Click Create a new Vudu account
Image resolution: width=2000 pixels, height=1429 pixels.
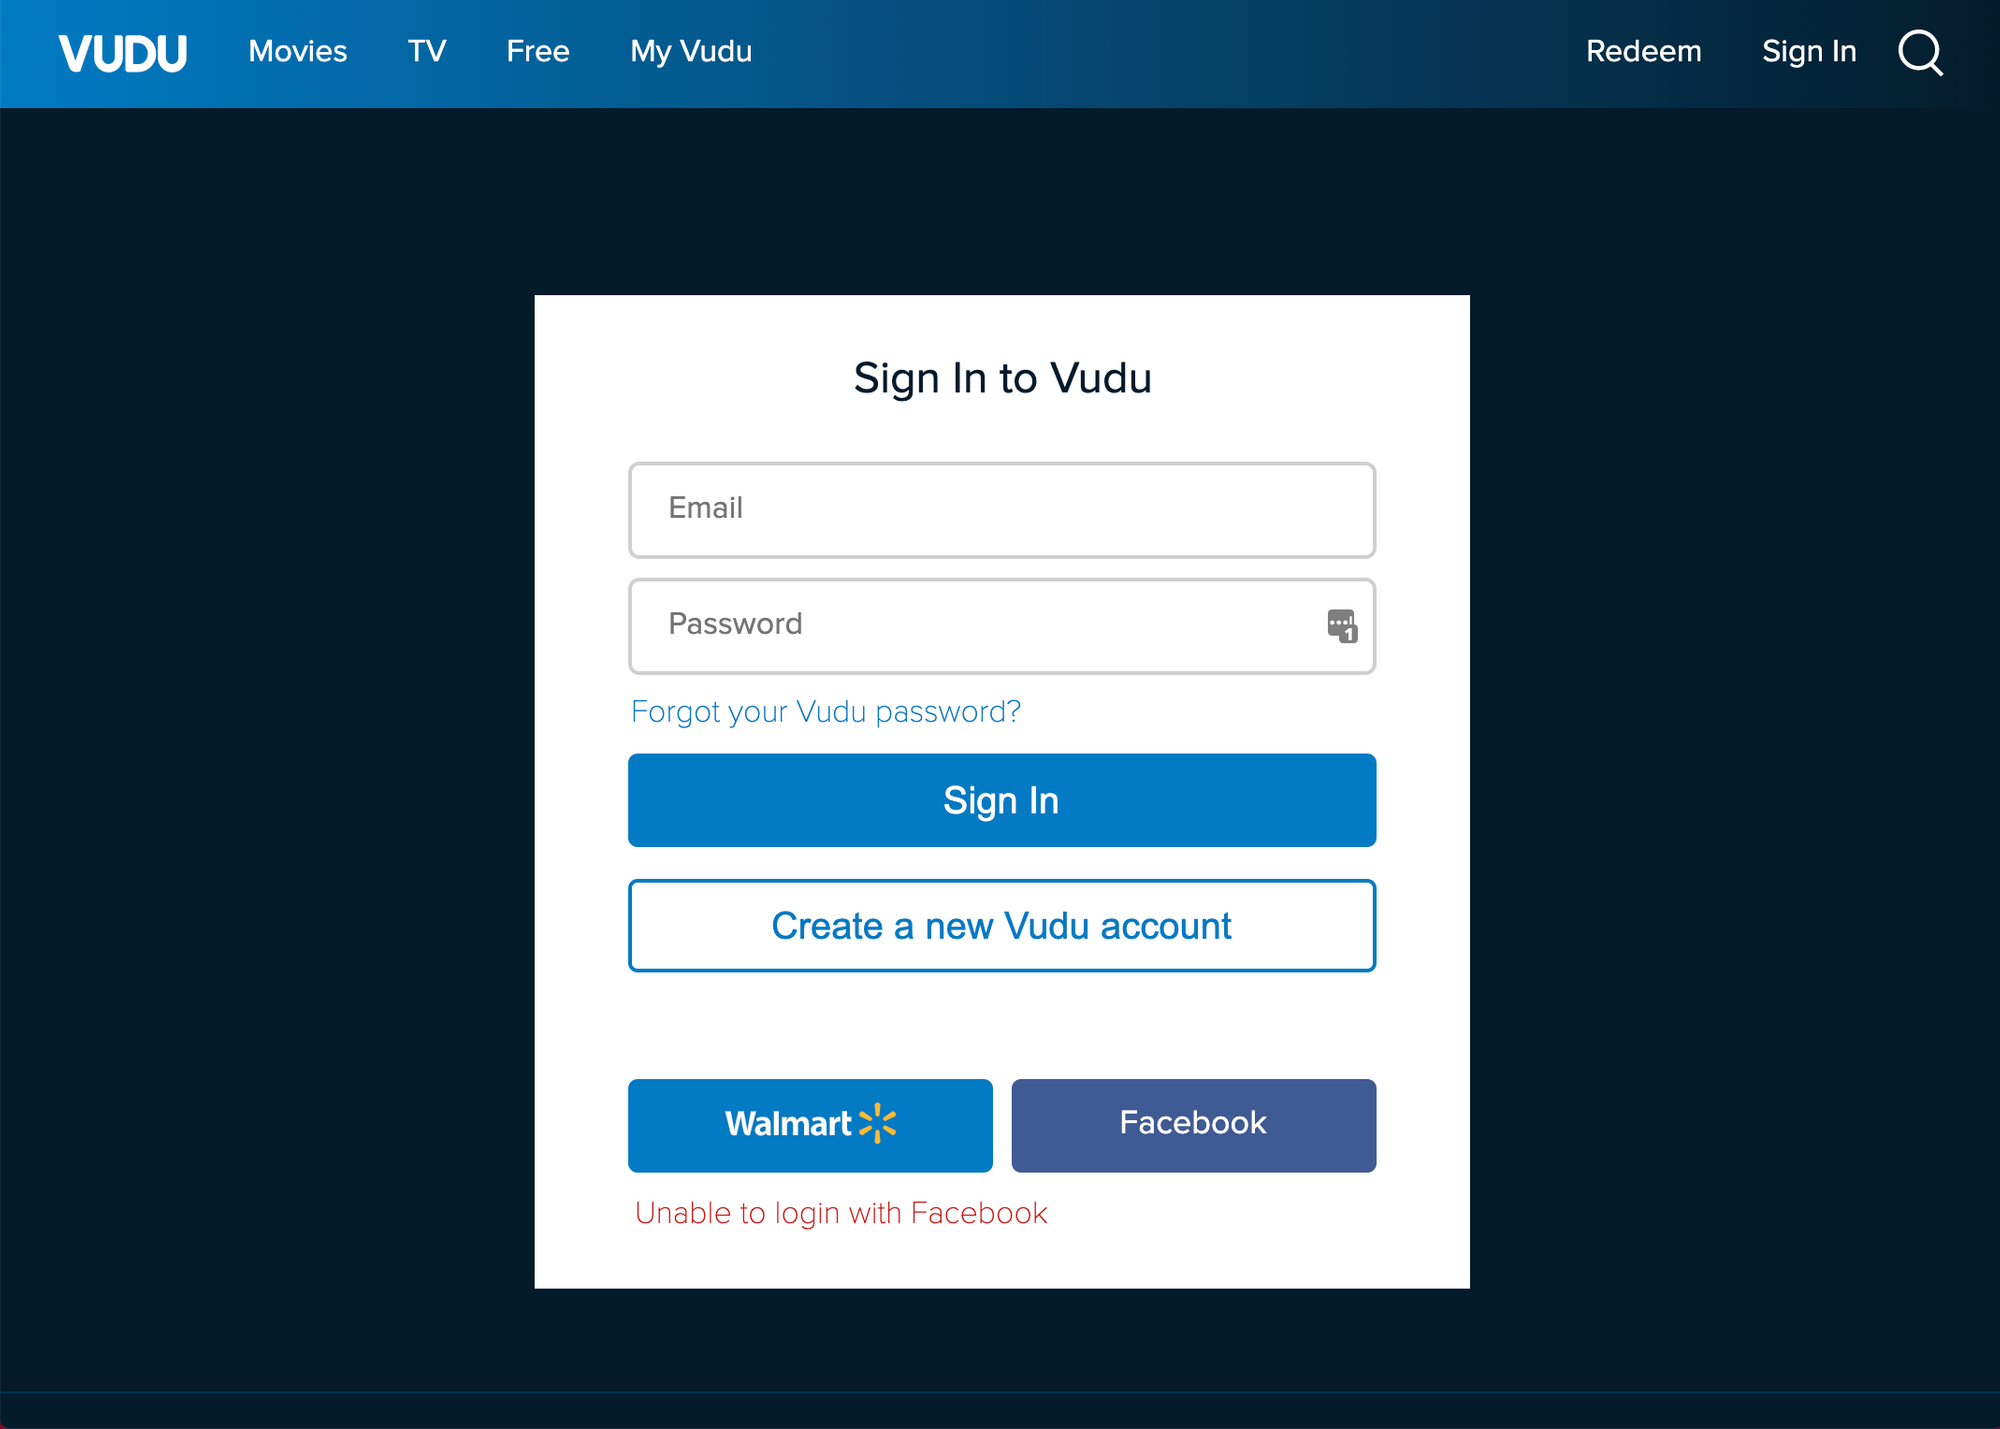(x=1002, y=926)
